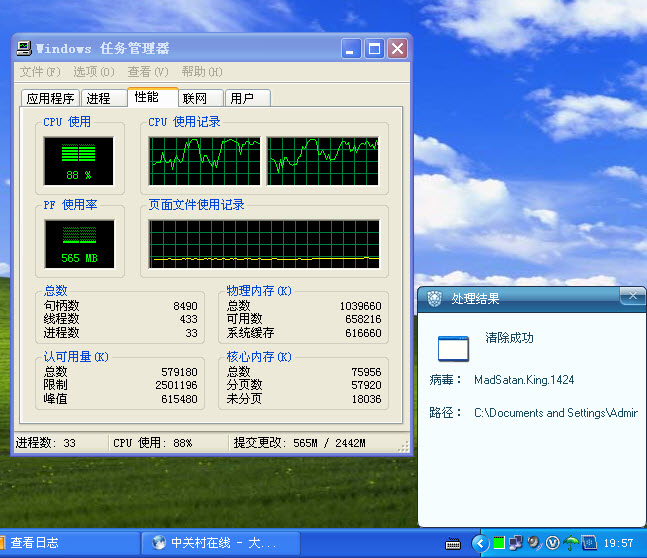Close the 处理结果 popup
Viewport: 647px width, 558px height.
click(x=633, y=296)
